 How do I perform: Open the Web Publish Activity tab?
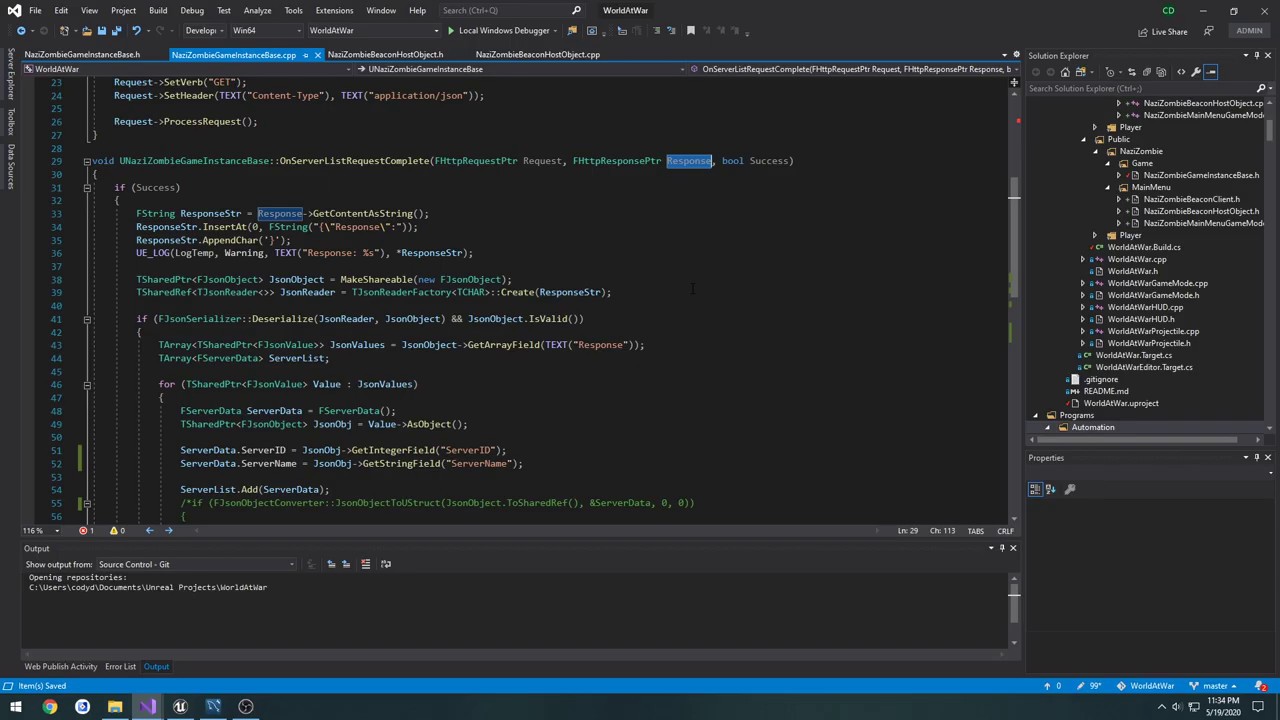pyautogui.click(x=61, y=667)
